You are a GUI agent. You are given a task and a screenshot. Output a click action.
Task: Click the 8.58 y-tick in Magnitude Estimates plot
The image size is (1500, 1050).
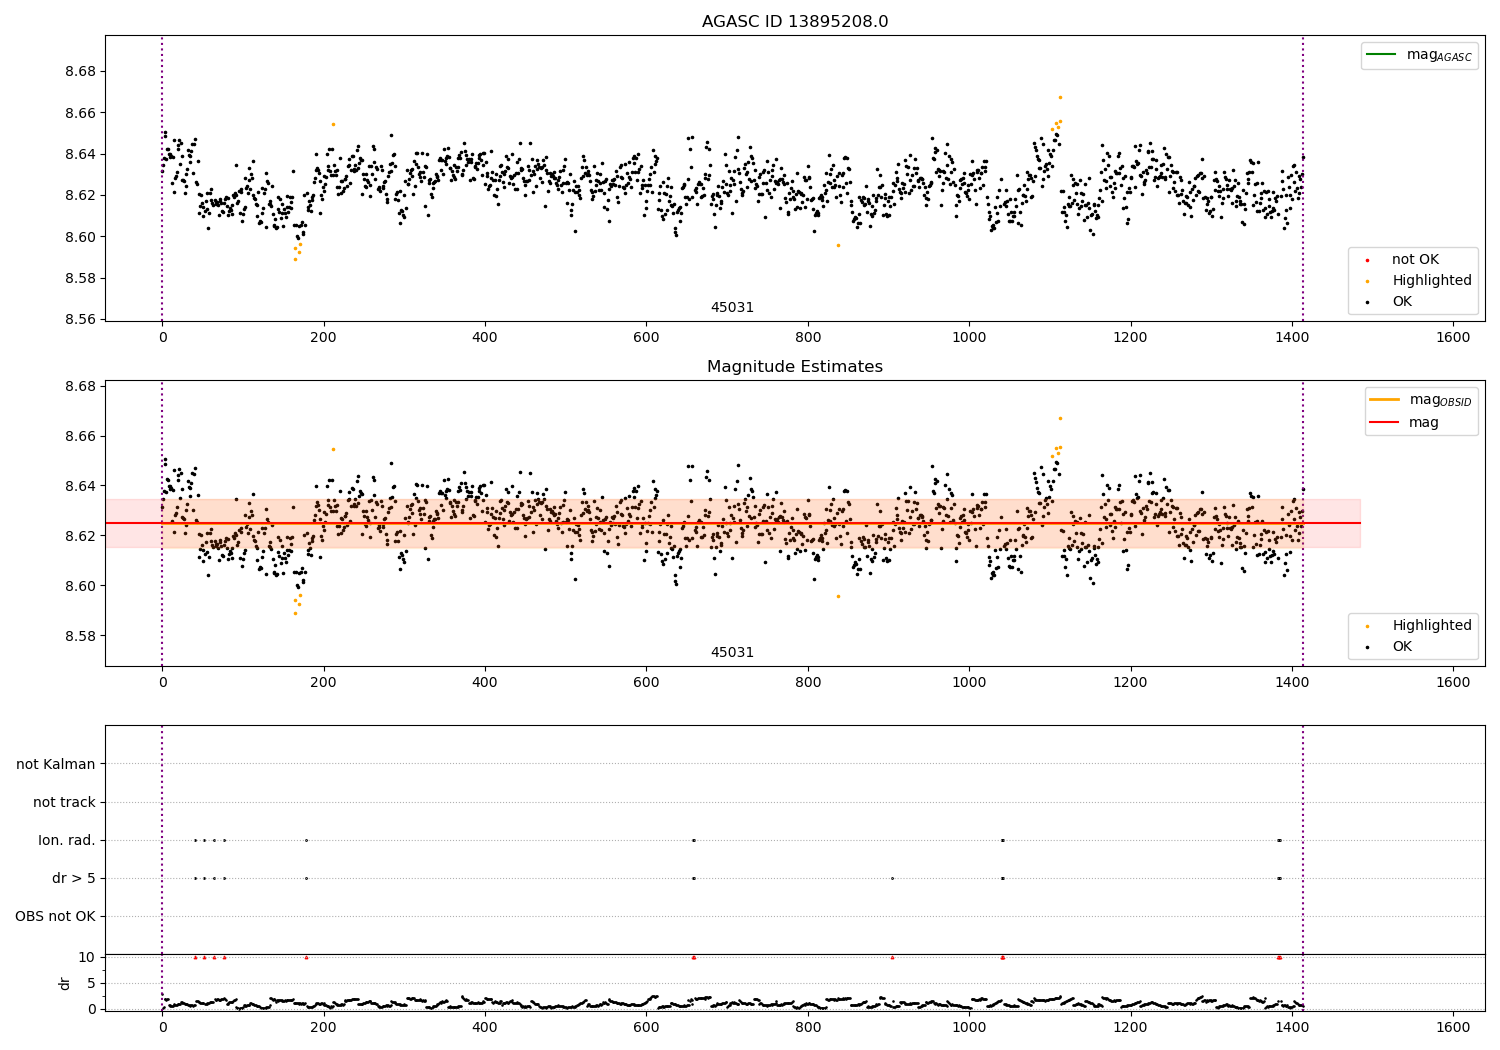(x=80, y=636)
